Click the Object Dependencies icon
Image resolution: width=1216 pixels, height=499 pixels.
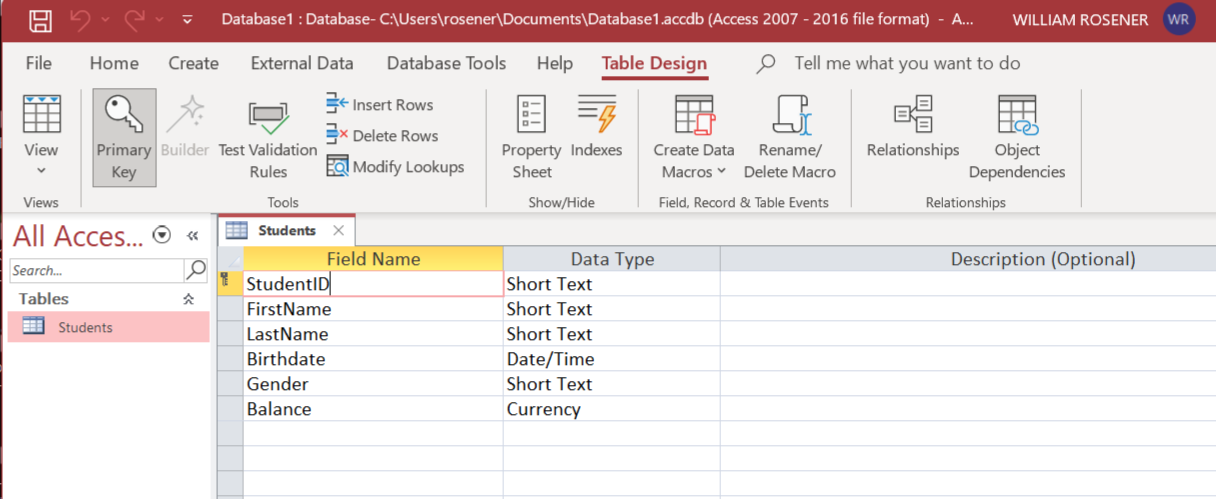click(x=1017, y=115)
